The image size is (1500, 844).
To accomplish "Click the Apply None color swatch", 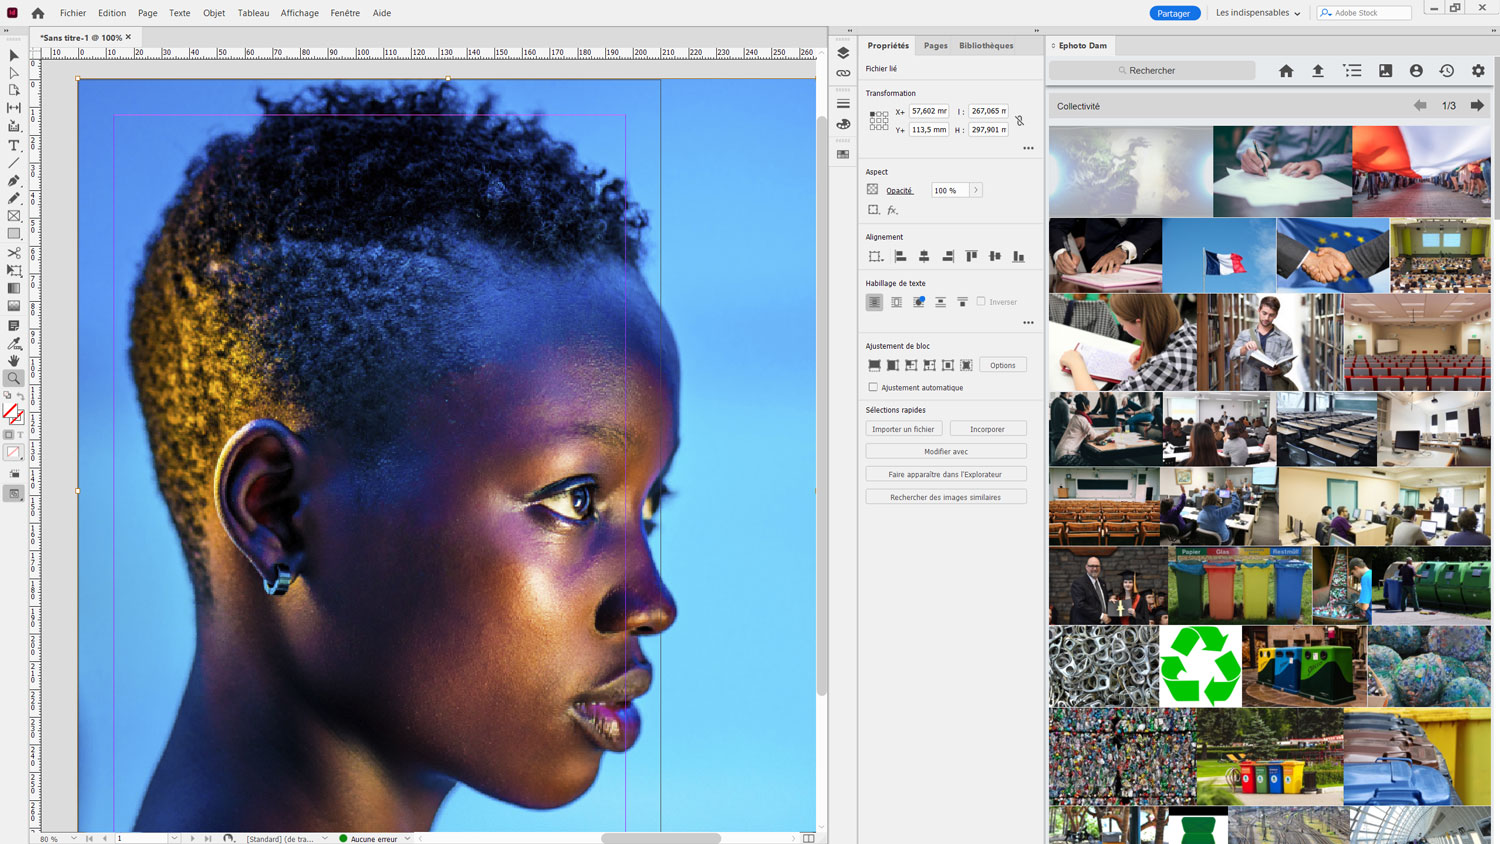I will coord(14,453).
